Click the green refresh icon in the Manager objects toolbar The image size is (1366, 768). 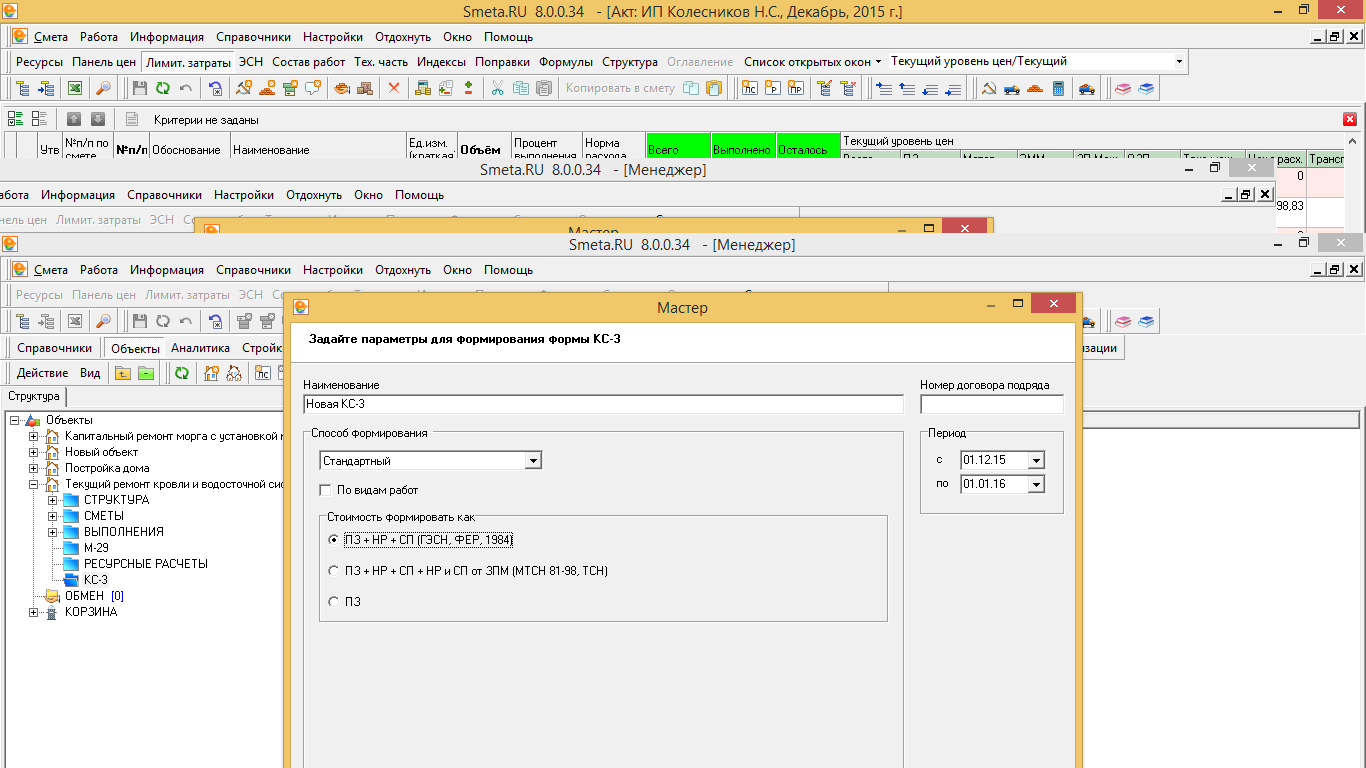click(x=182, y=373)
